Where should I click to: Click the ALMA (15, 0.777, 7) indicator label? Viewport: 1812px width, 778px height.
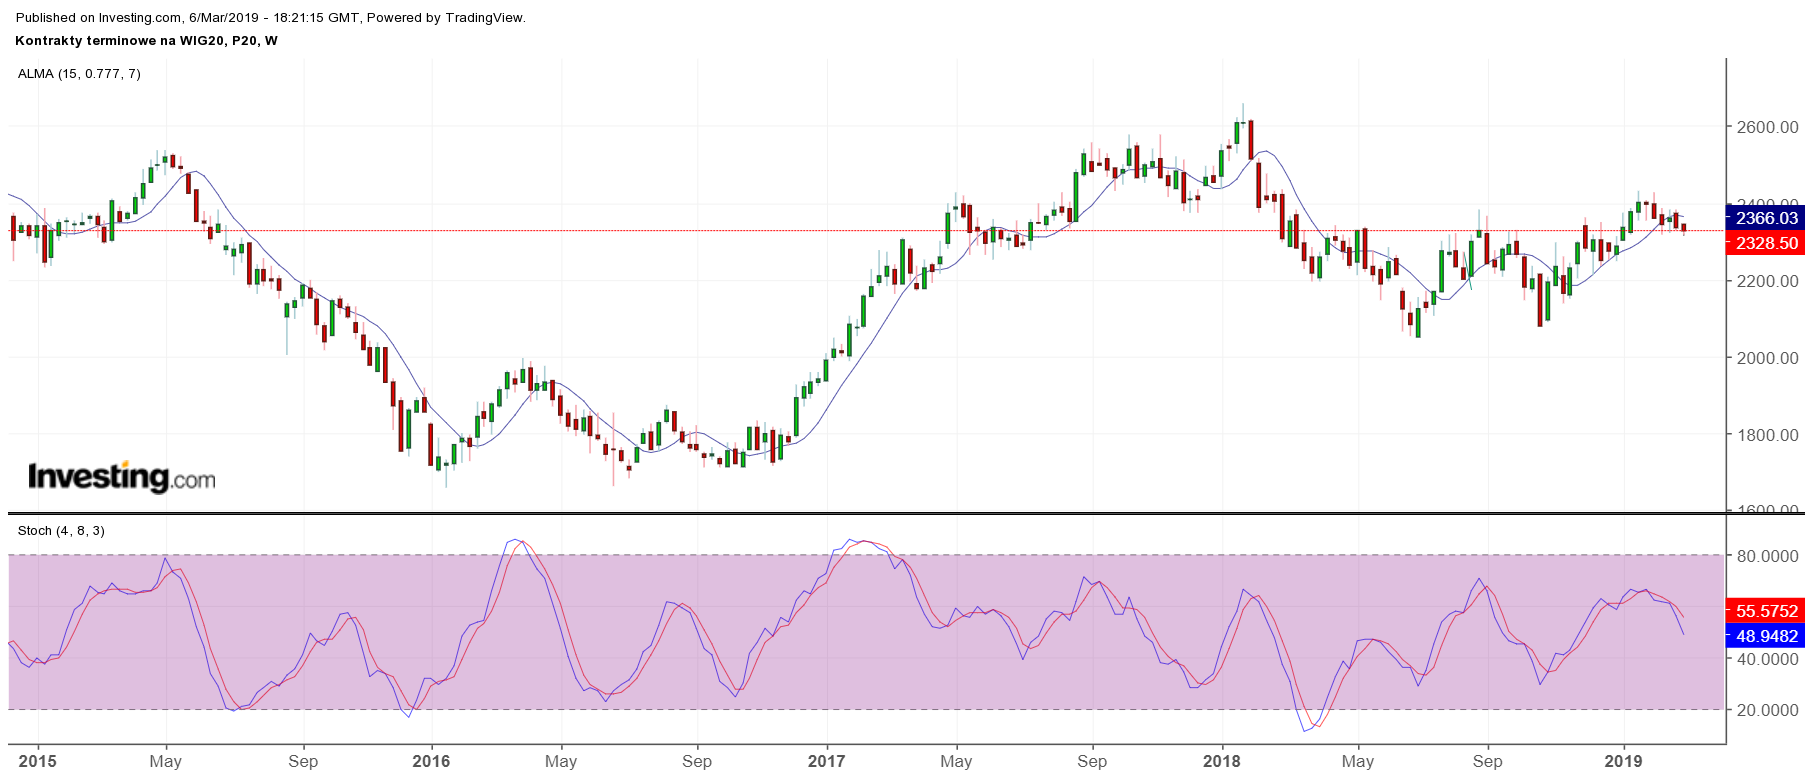coord(79,74)
